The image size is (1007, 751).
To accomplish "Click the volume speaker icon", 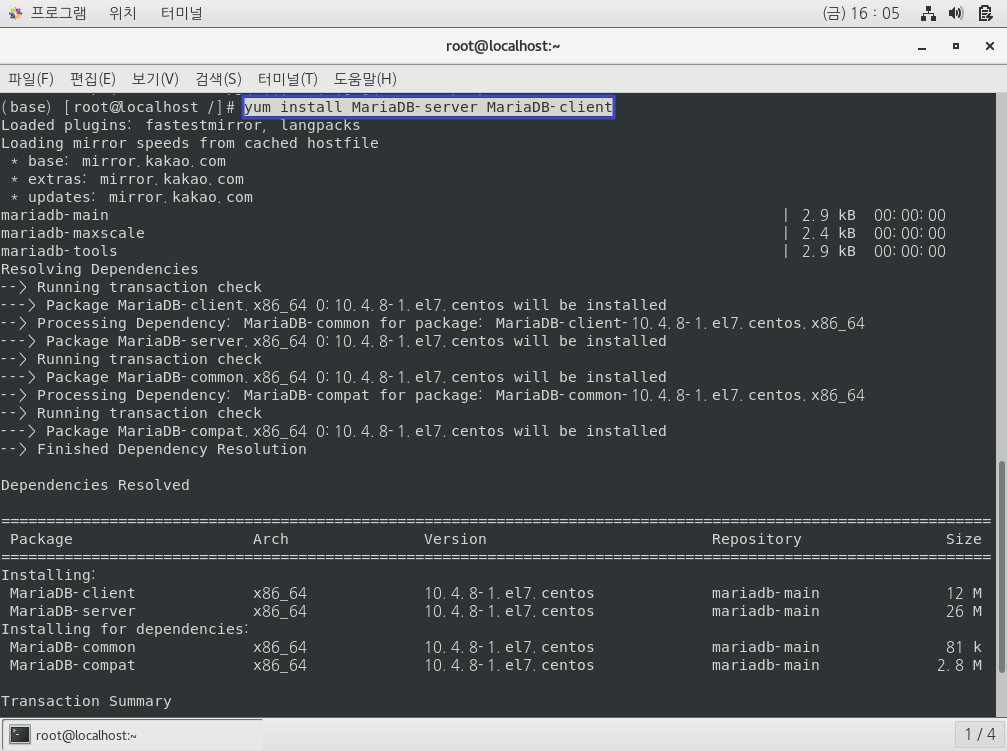I will point(956,13).
